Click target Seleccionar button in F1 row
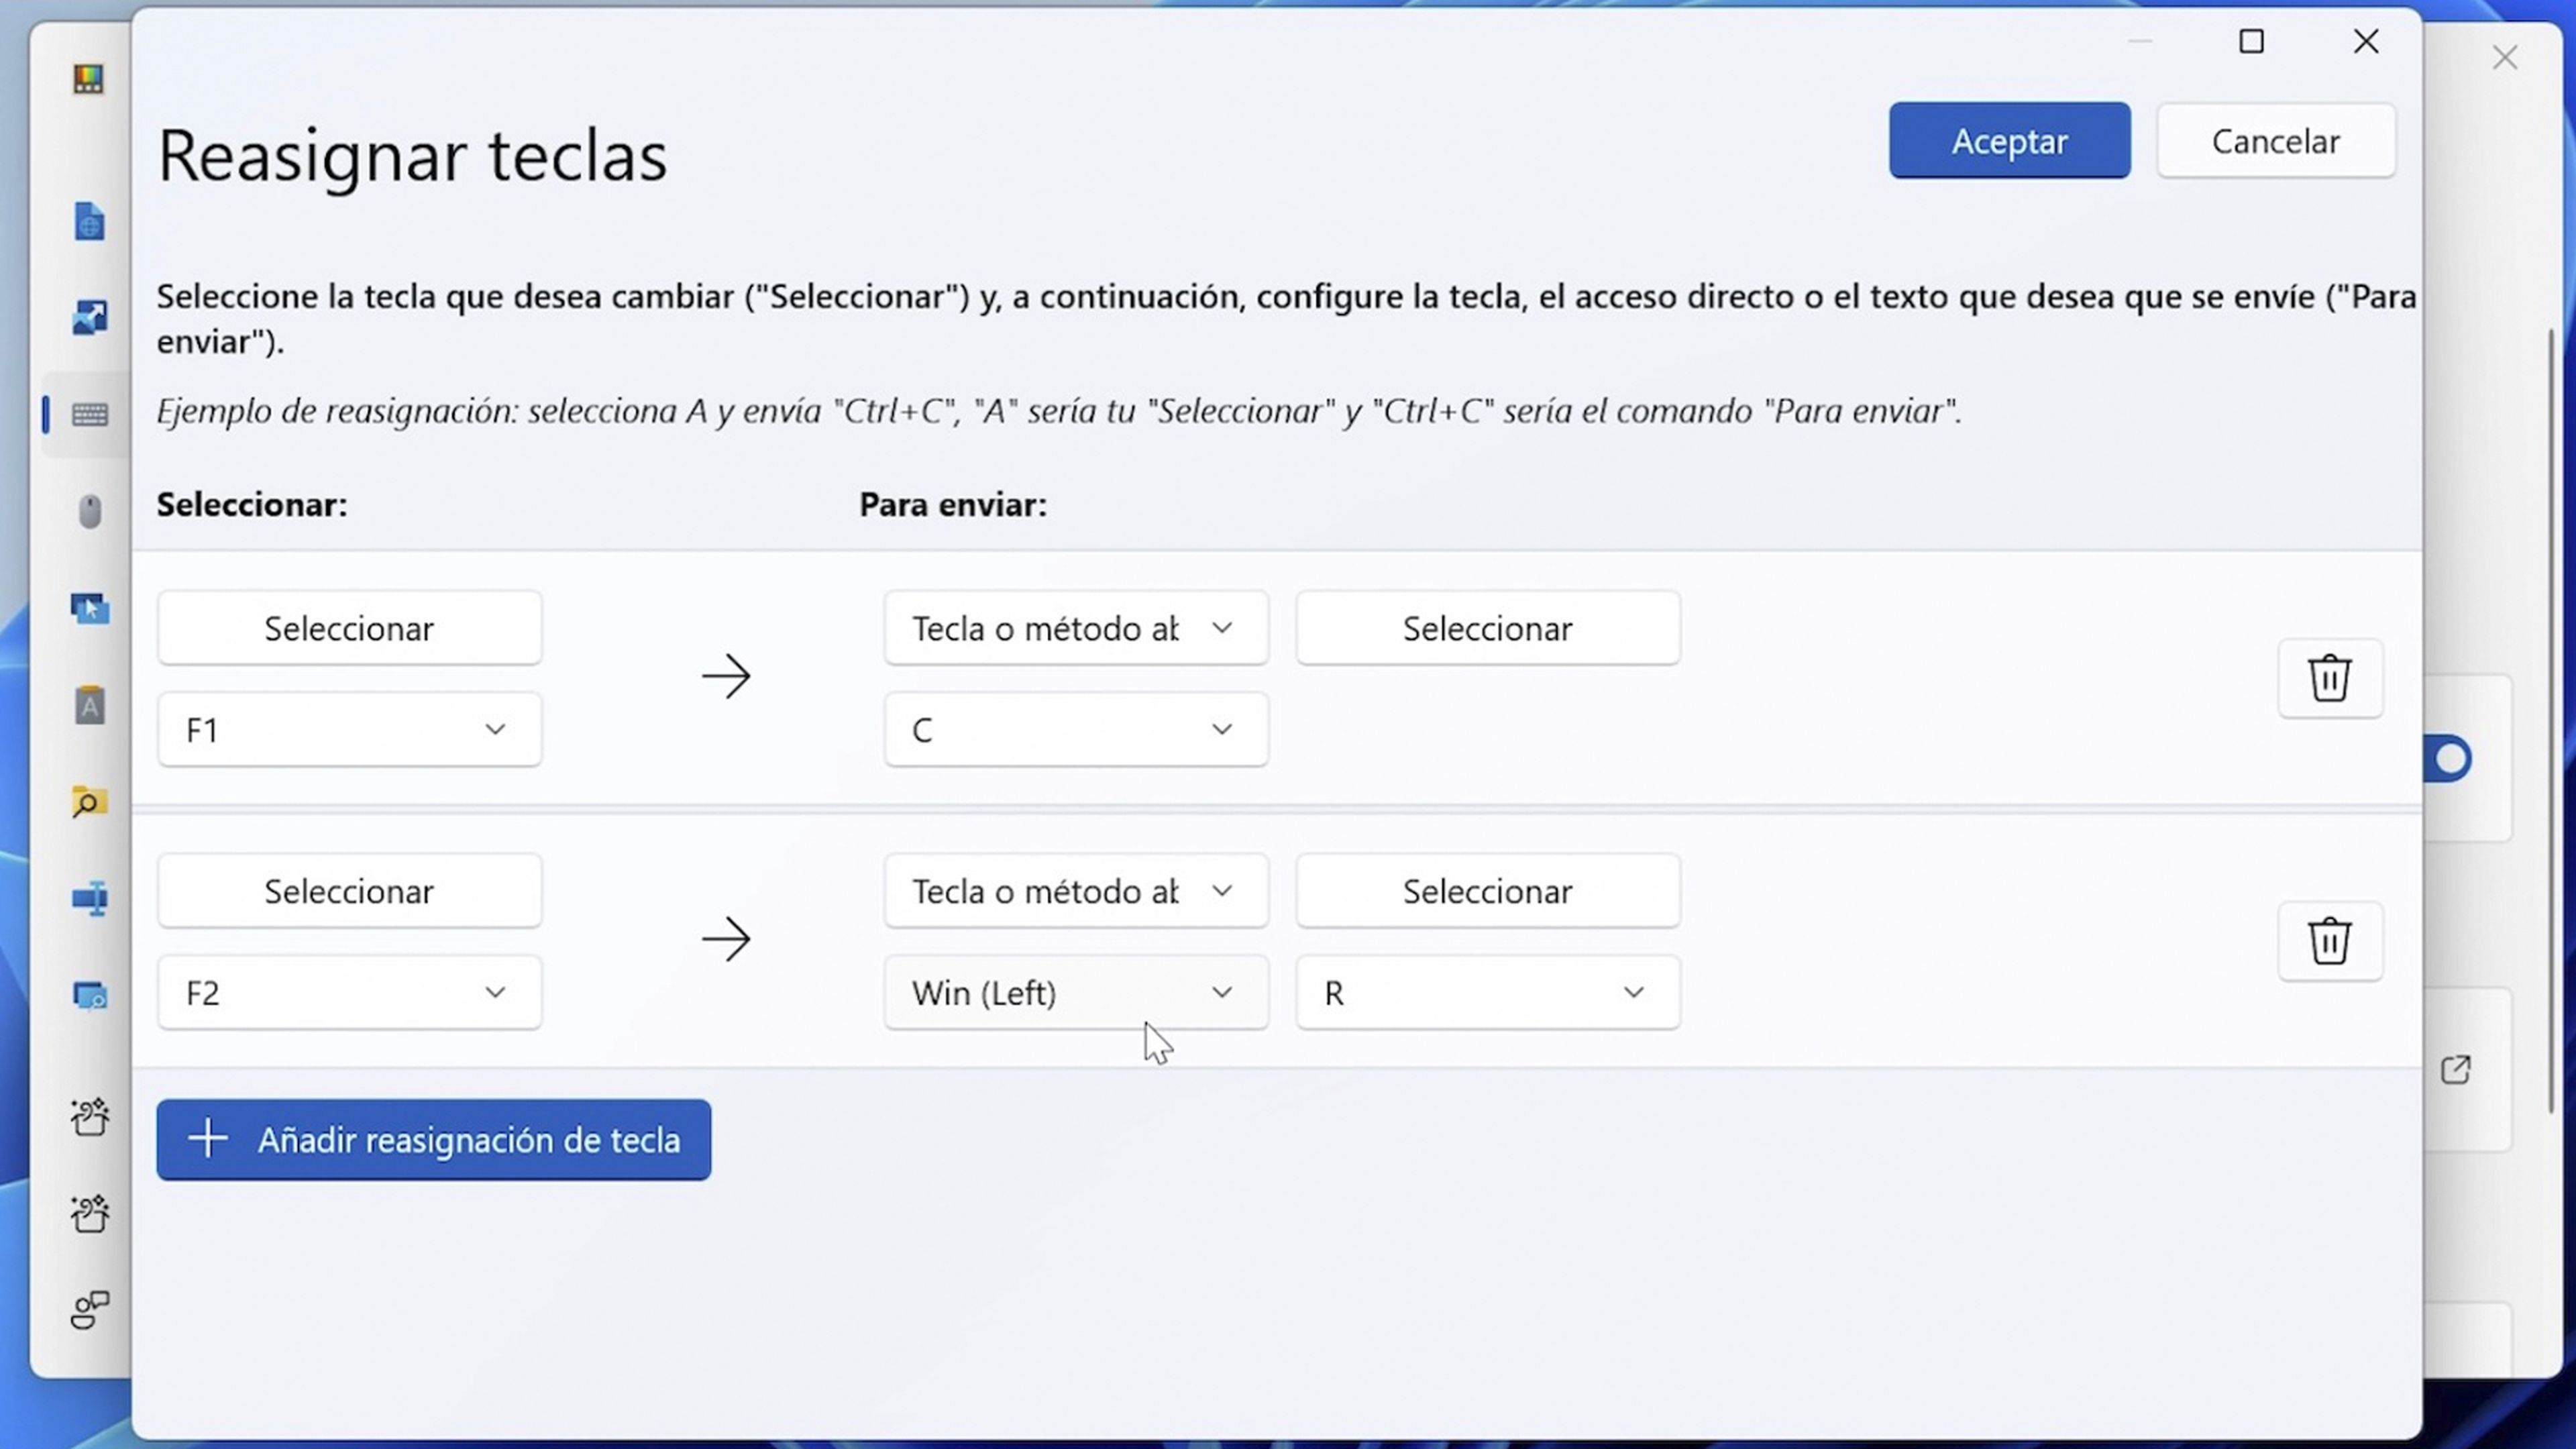The width and height of the screenshot is (2576, 1449). point(1488,628)
